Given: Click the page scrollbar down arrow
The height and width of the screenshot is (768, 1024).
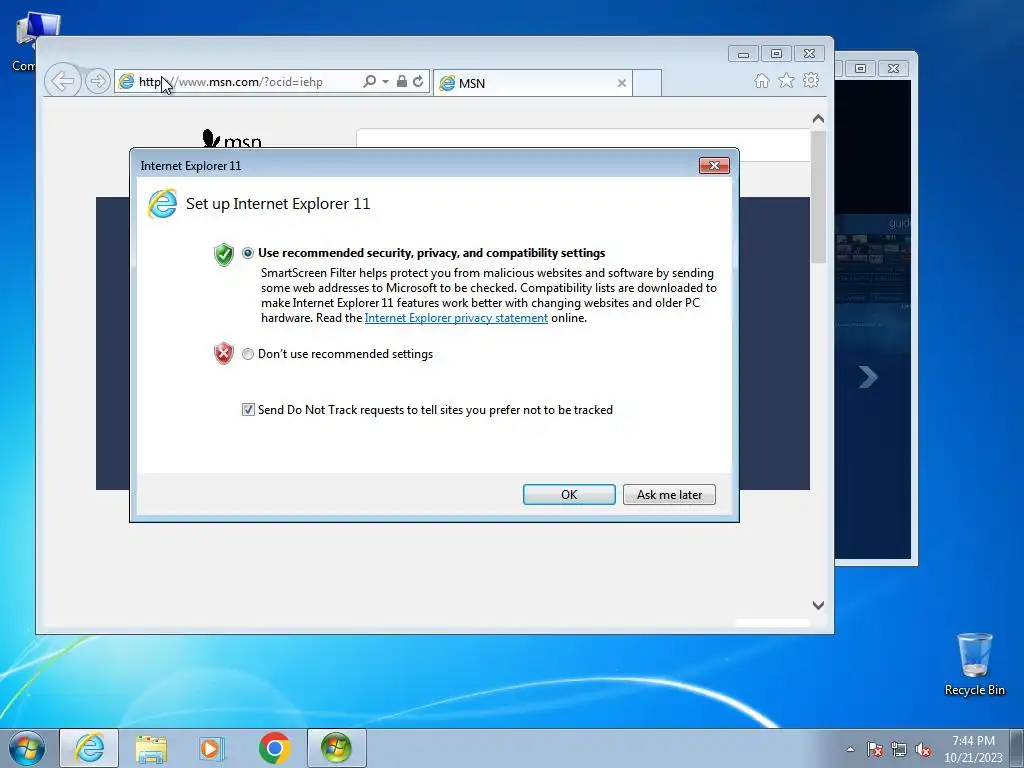Looking at the screenshot, I should point(818,605).
